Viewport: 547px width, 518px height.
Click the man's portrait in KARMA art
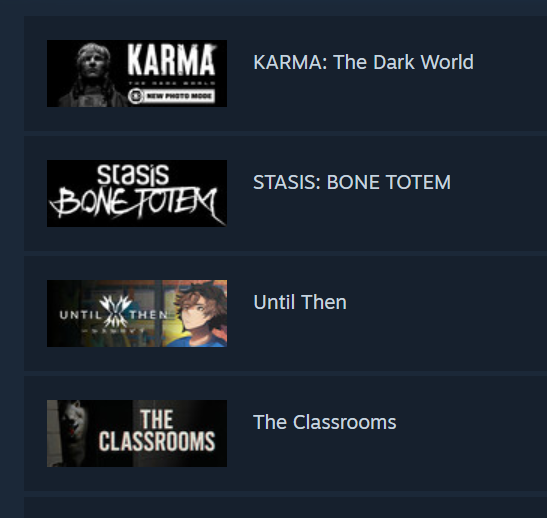point(92,75)
